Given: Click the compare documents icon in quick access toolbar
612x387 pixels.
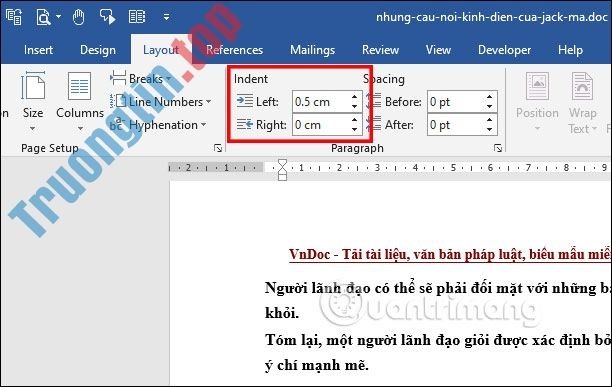Looking at the screenshot, I should pos(14,17).
